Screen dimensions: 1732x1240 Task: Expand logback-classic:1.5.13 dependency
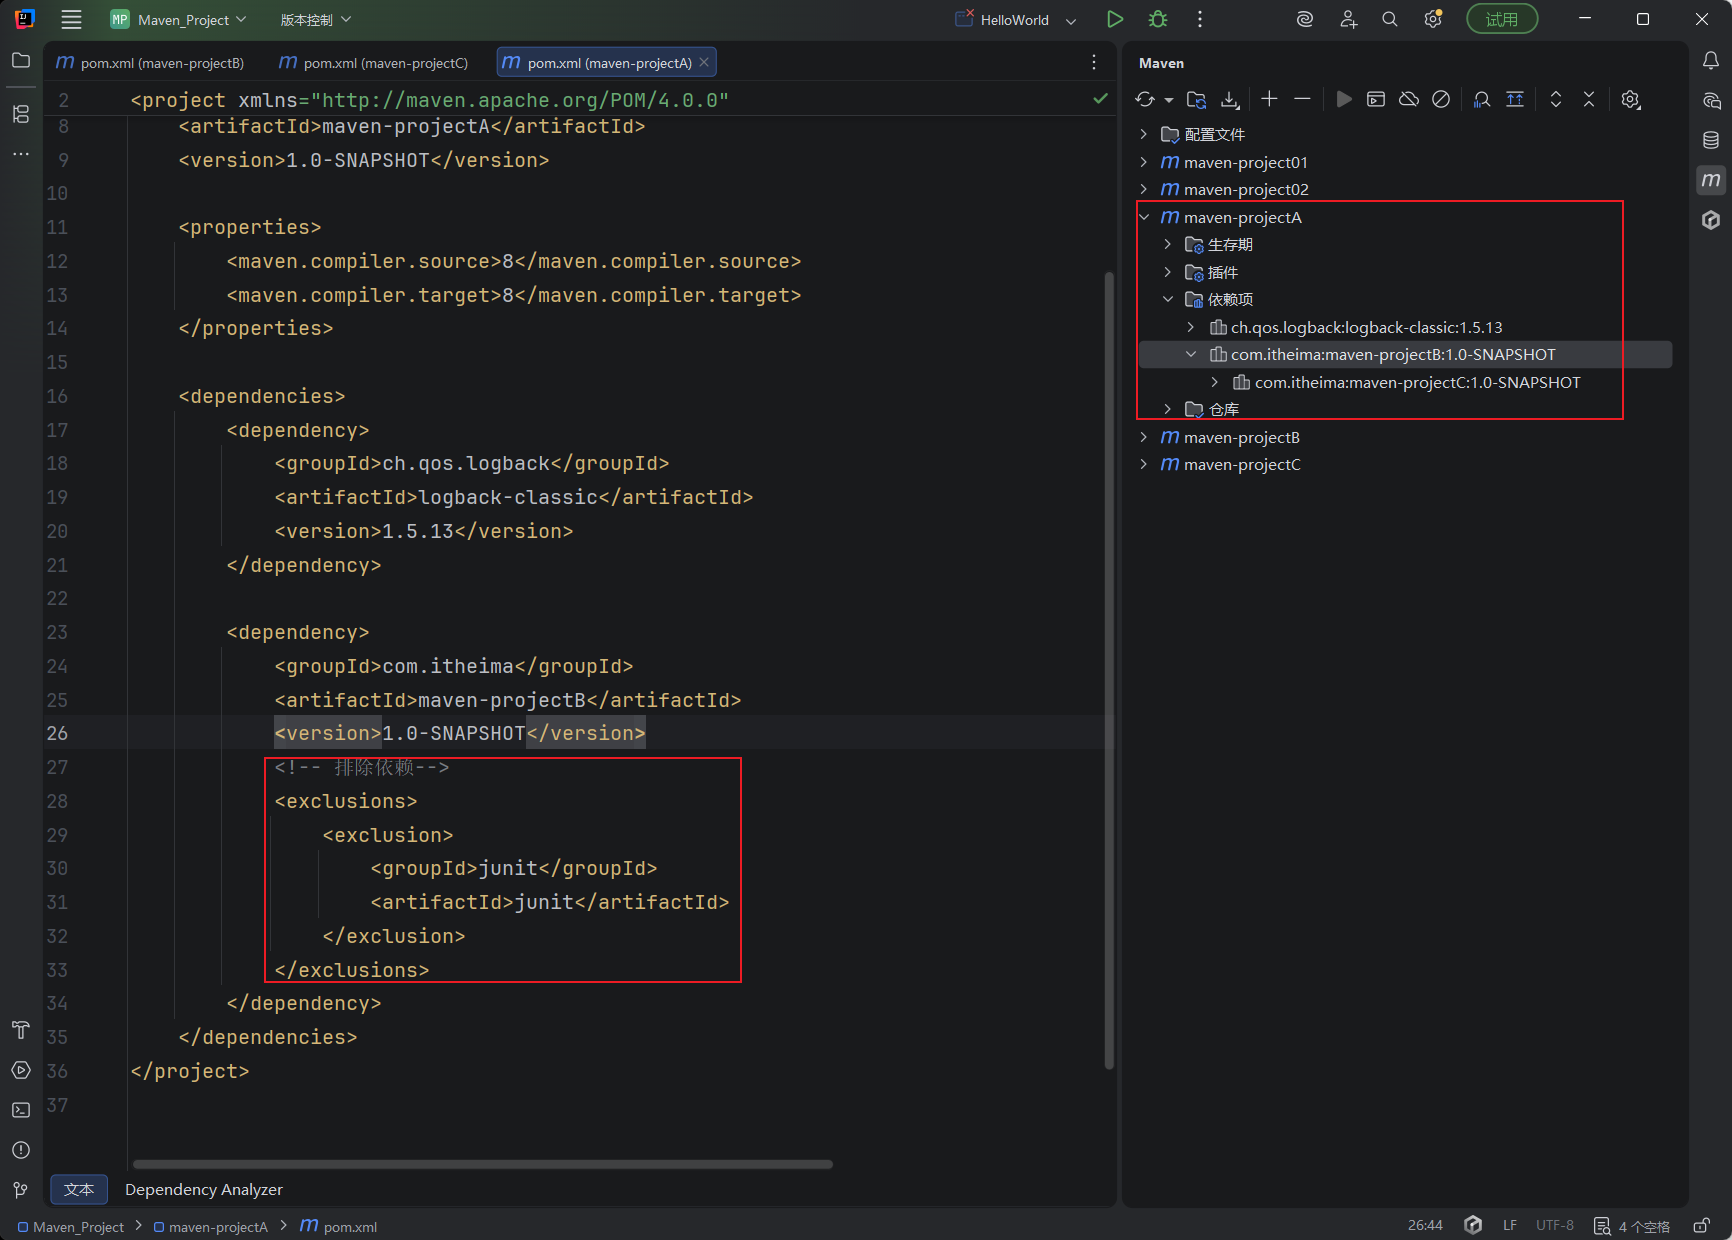(x=1191, y=327)
